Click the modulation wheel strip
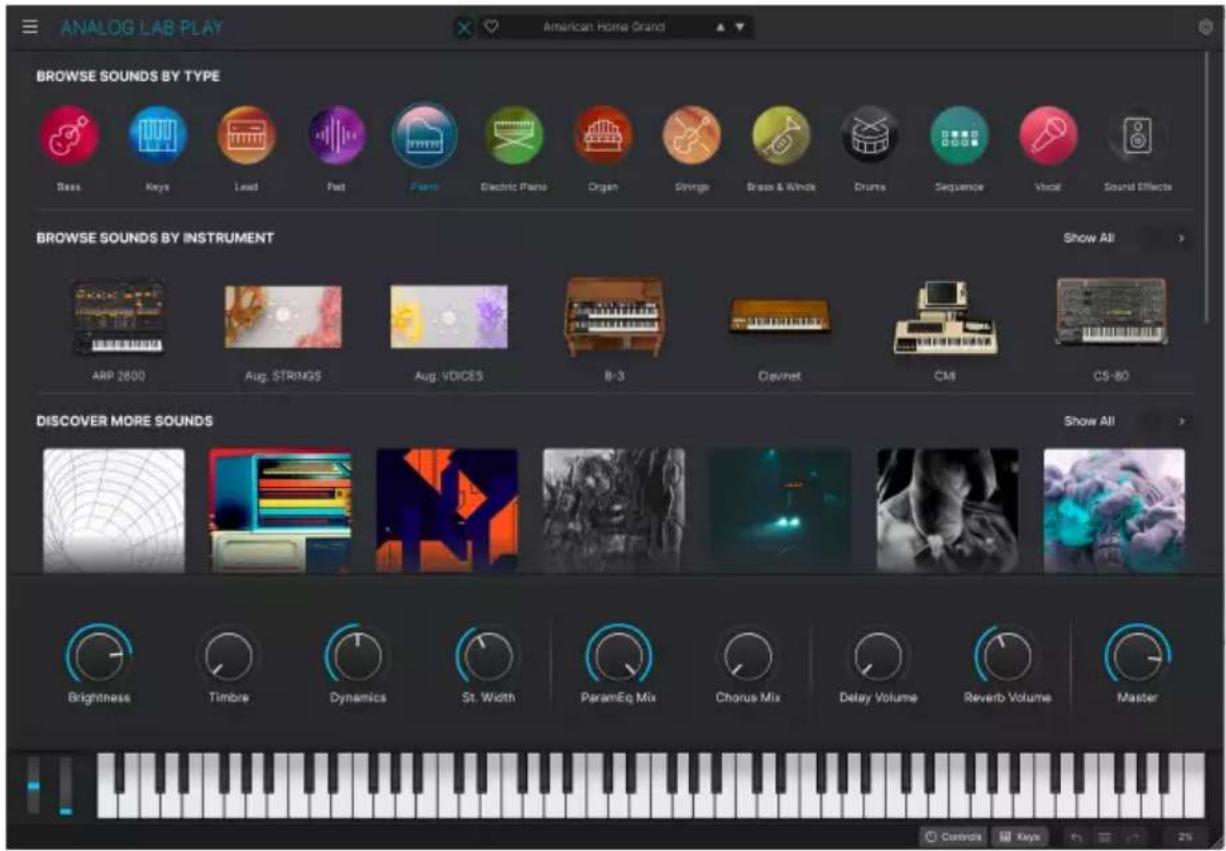This screenshot has width=1226, height=851. [x=66, y=785]
